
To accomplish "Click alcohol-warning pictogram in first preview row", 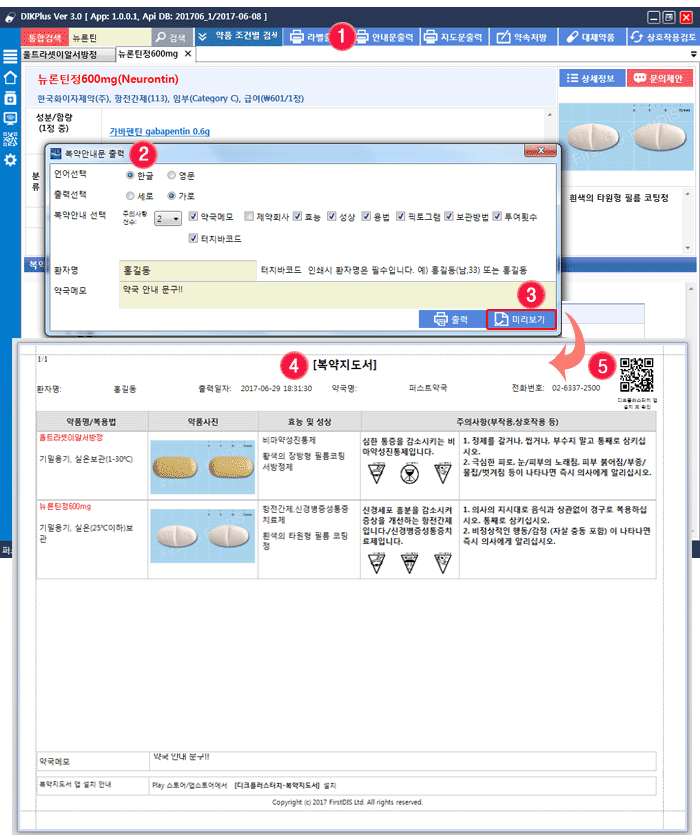I will click(410, 474).
